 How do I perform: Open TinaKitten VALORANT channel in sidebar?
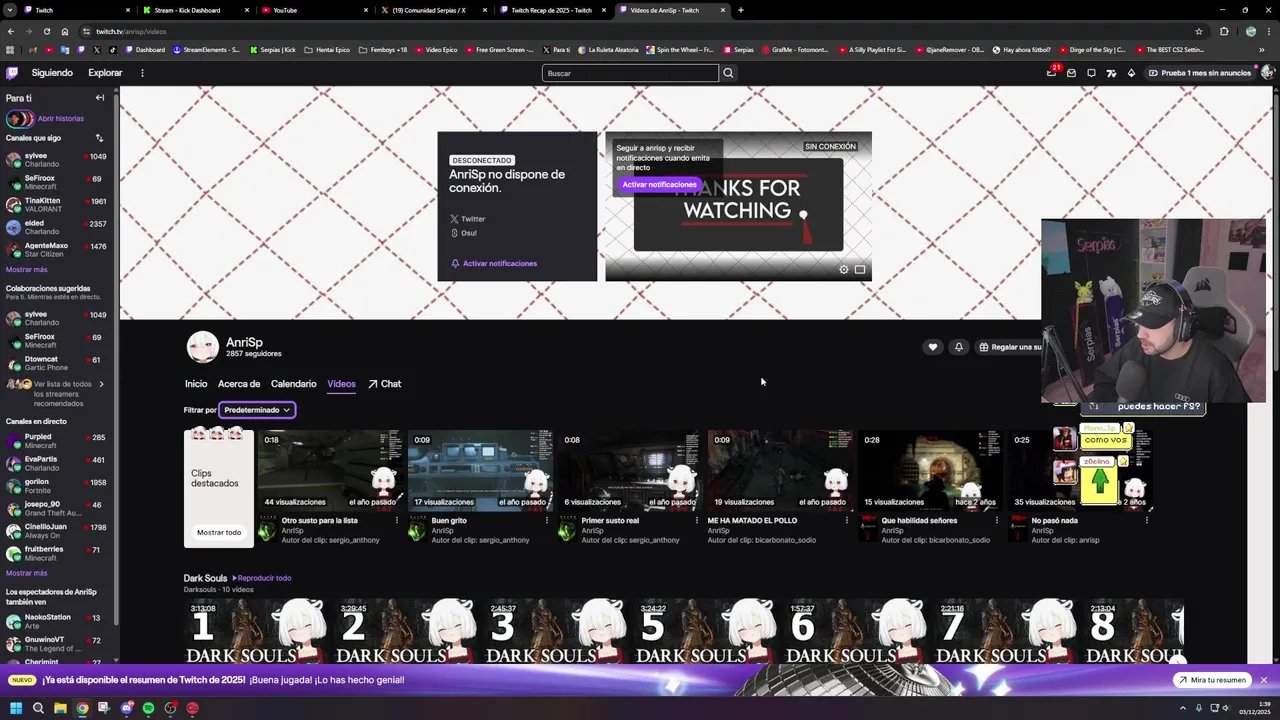56,205
